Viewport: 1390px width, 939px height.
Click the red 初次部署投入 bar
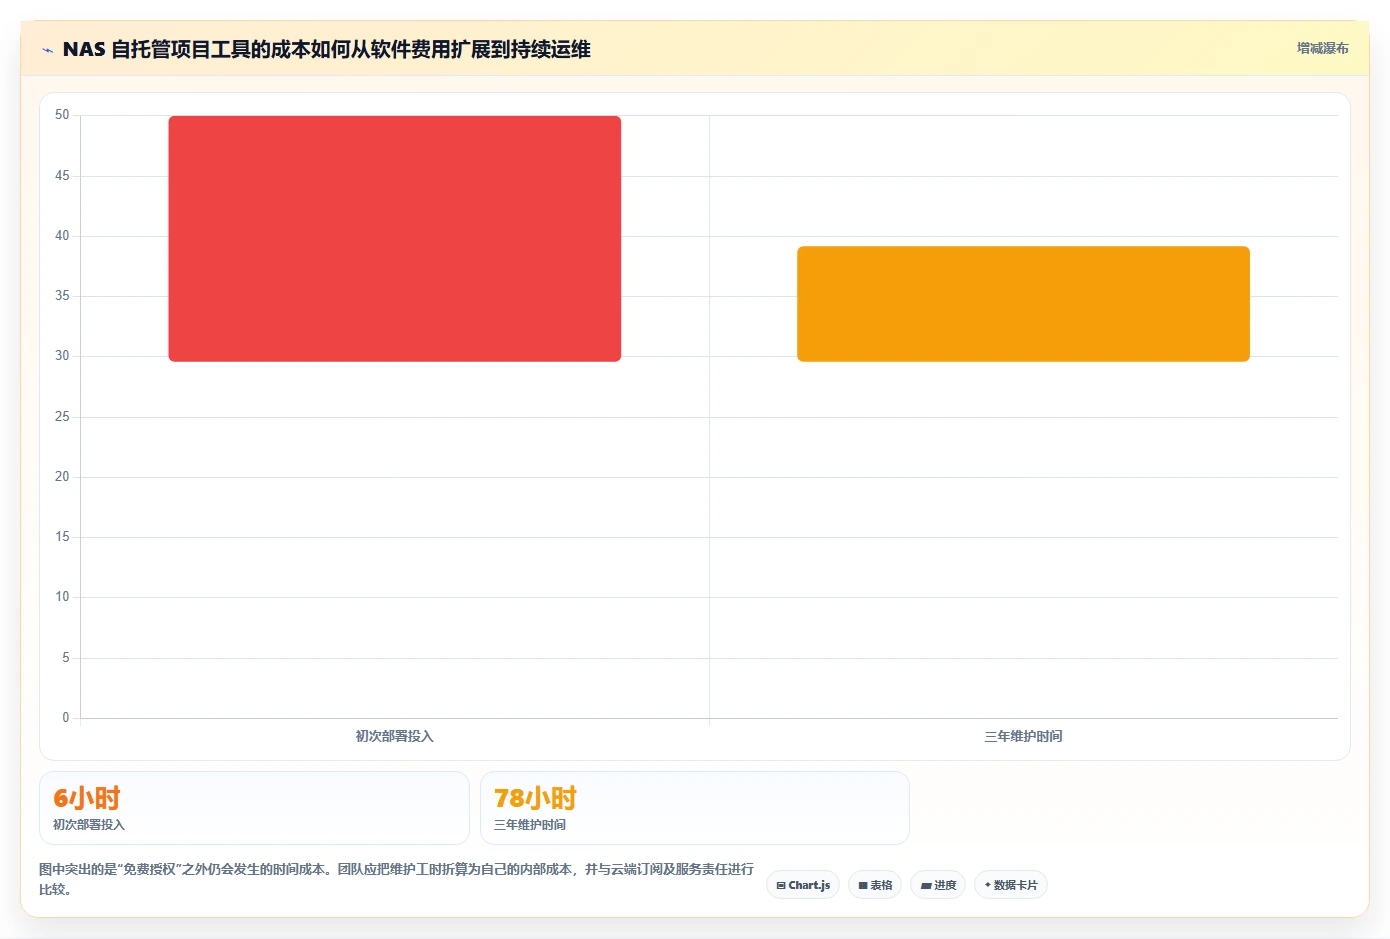tap(394, 238)
